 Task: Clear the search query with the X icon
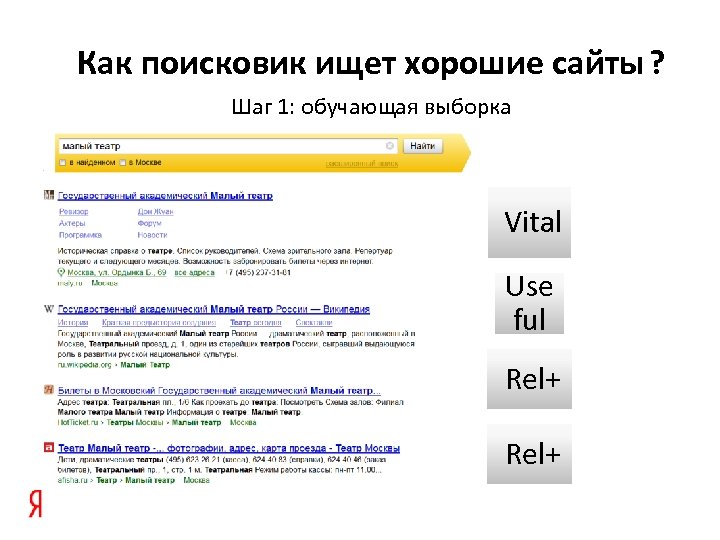tap(389, 146)
